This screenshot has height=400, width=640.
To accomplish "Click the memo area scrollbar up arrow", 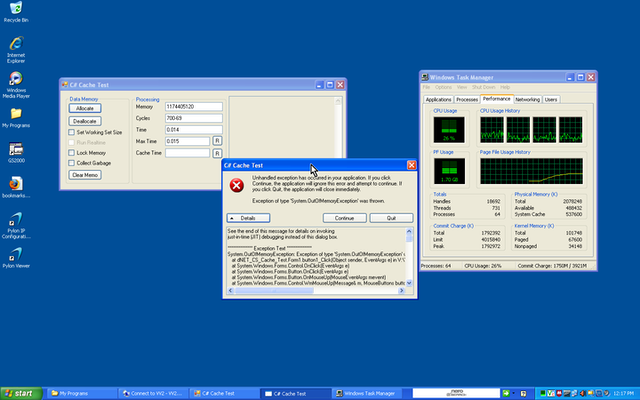I will [x=338, y=101].
